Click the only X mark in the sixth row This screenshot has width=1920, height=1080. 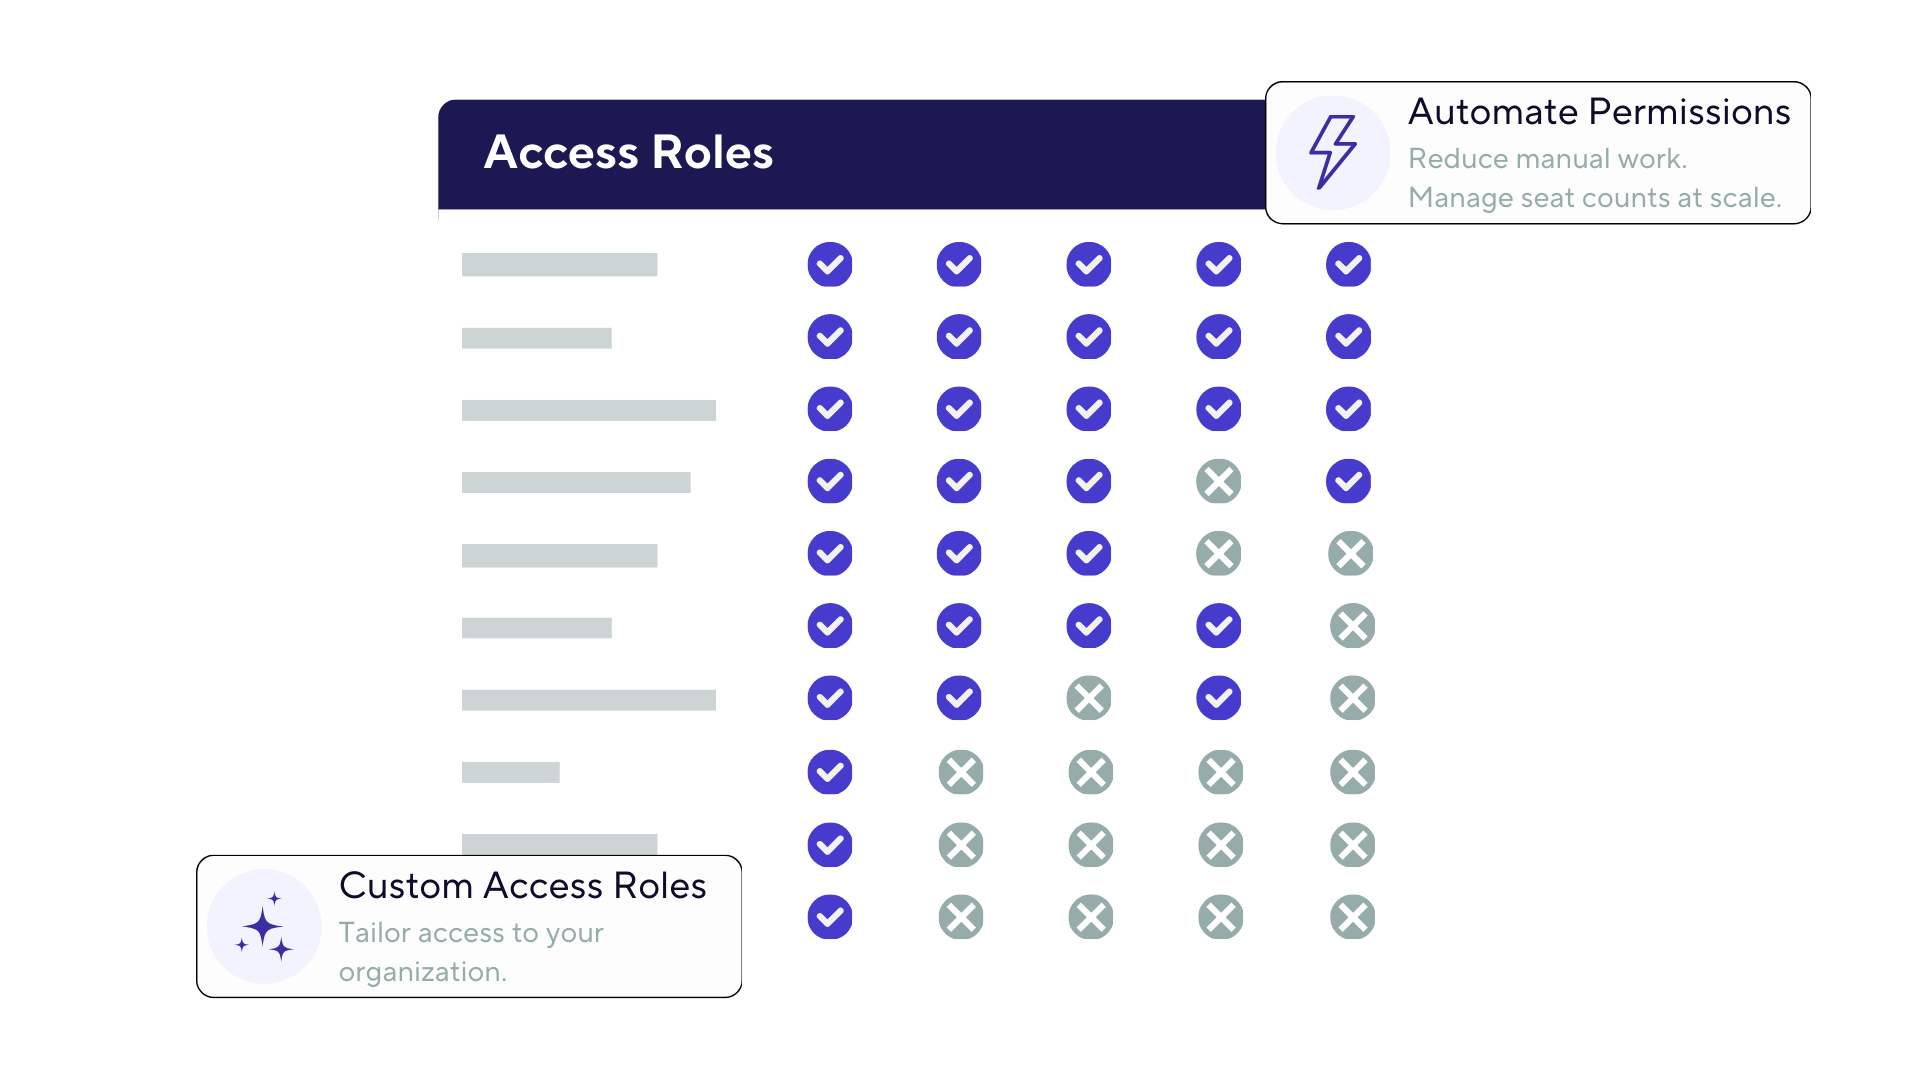[x=1352, y=627]
